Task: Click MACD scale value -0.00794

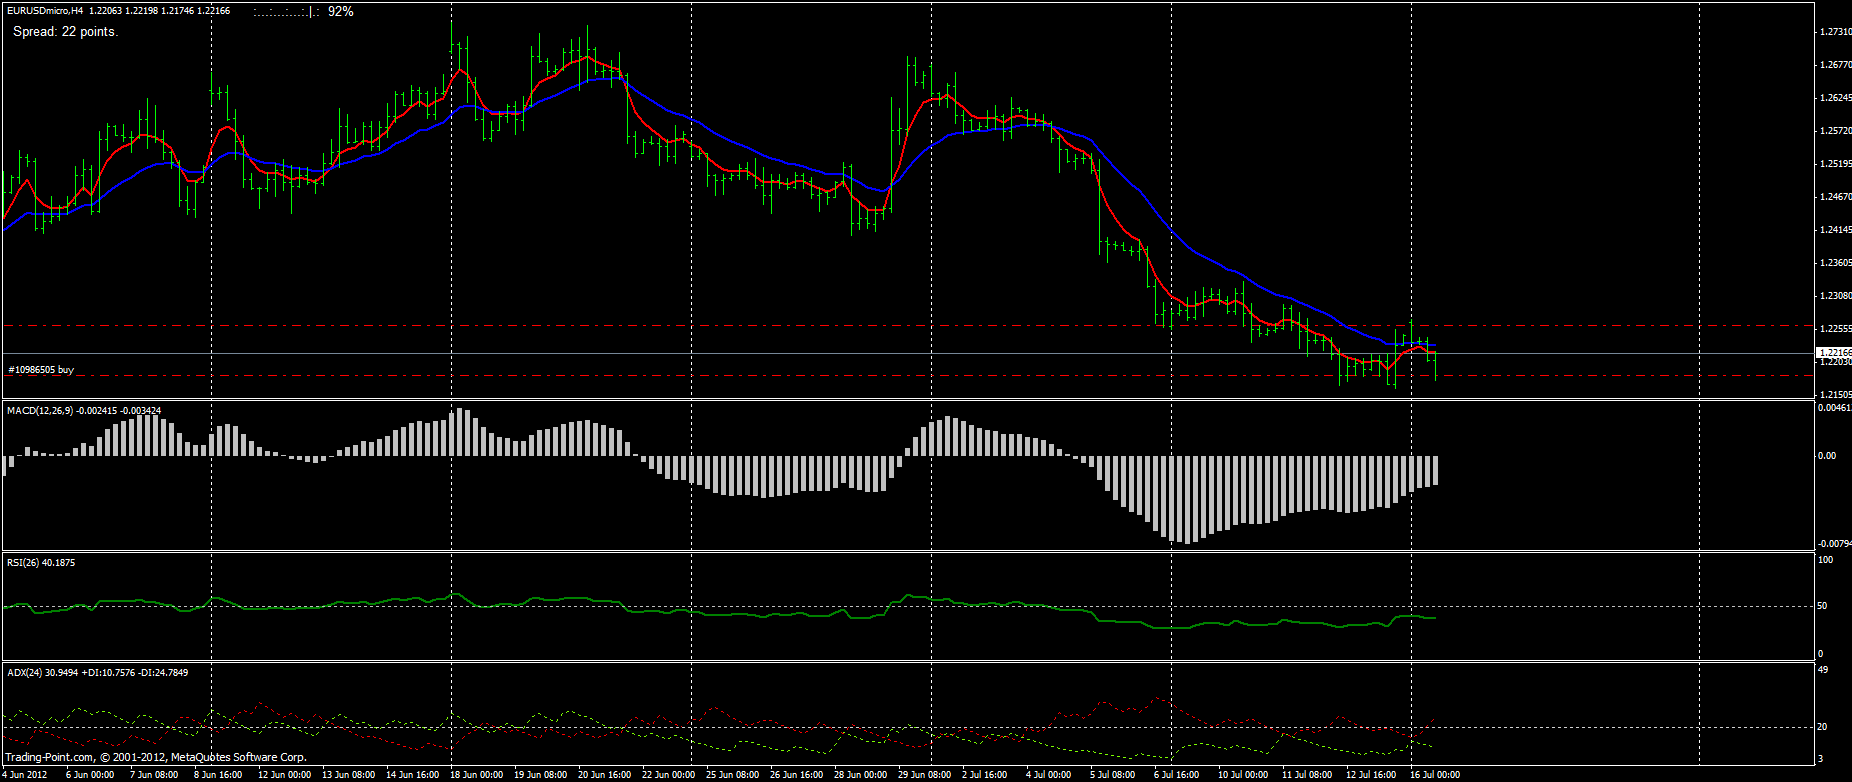Action: (1834, 544)
